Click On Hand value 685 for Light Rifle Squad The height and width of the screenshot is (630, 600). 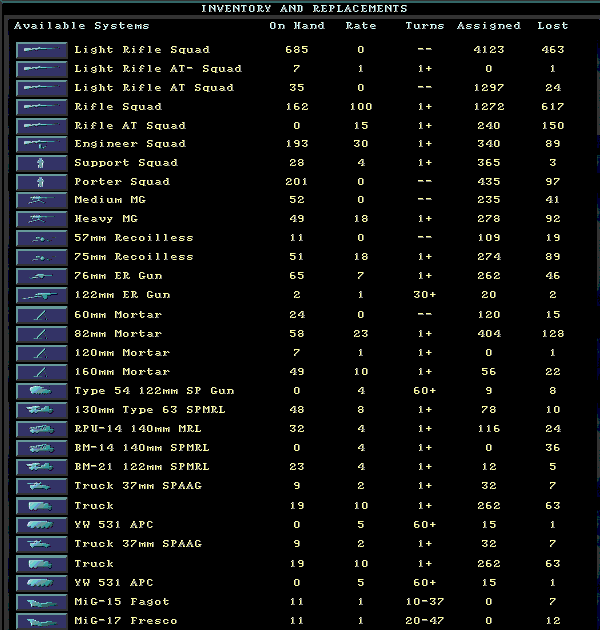[x=297, y=50]
